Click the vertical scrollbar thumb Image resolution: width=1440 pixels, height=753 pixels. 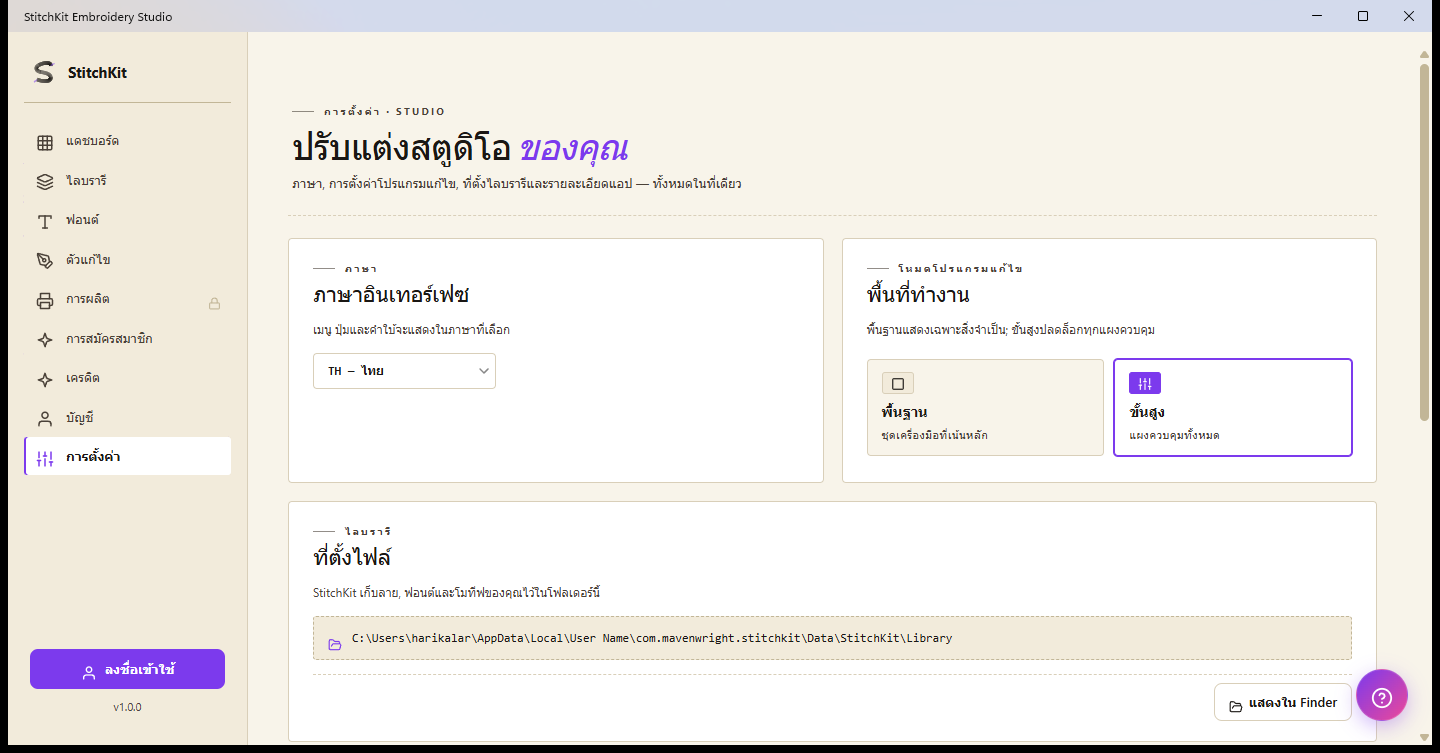tap(1425, 242)
